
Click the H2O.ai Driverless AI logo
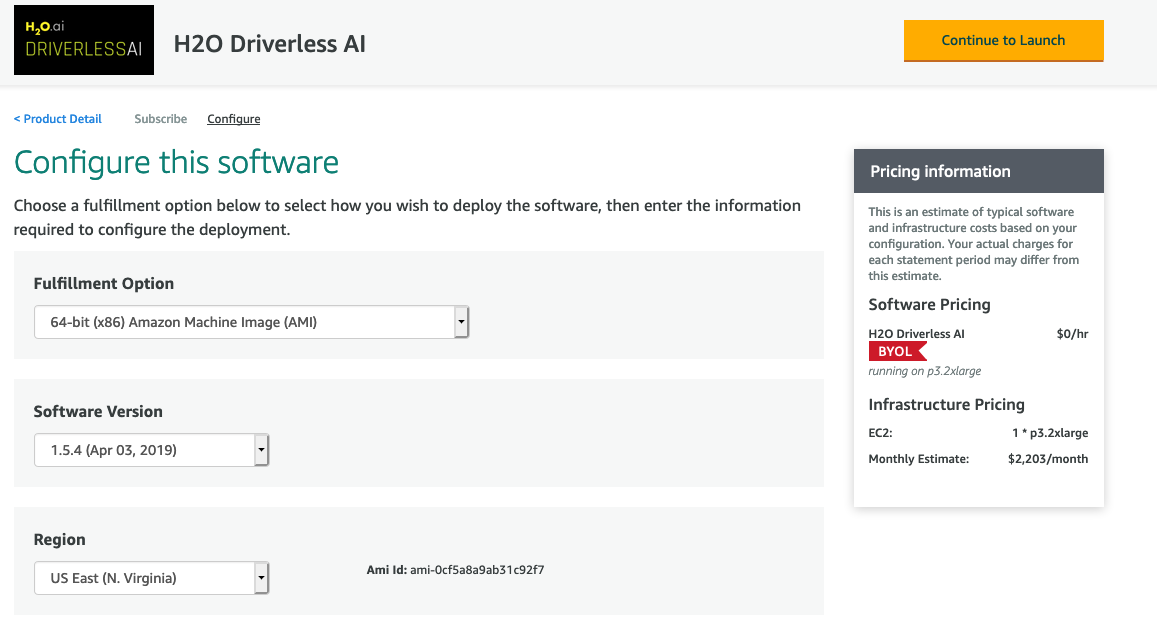(x=83, y=40)
